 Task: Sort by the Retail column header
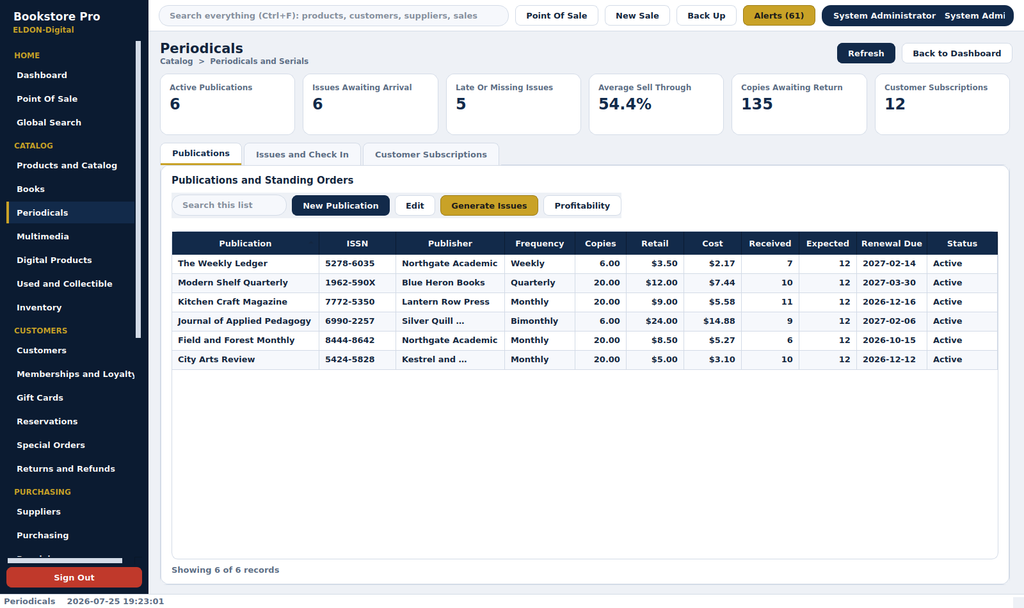point(654,244)
